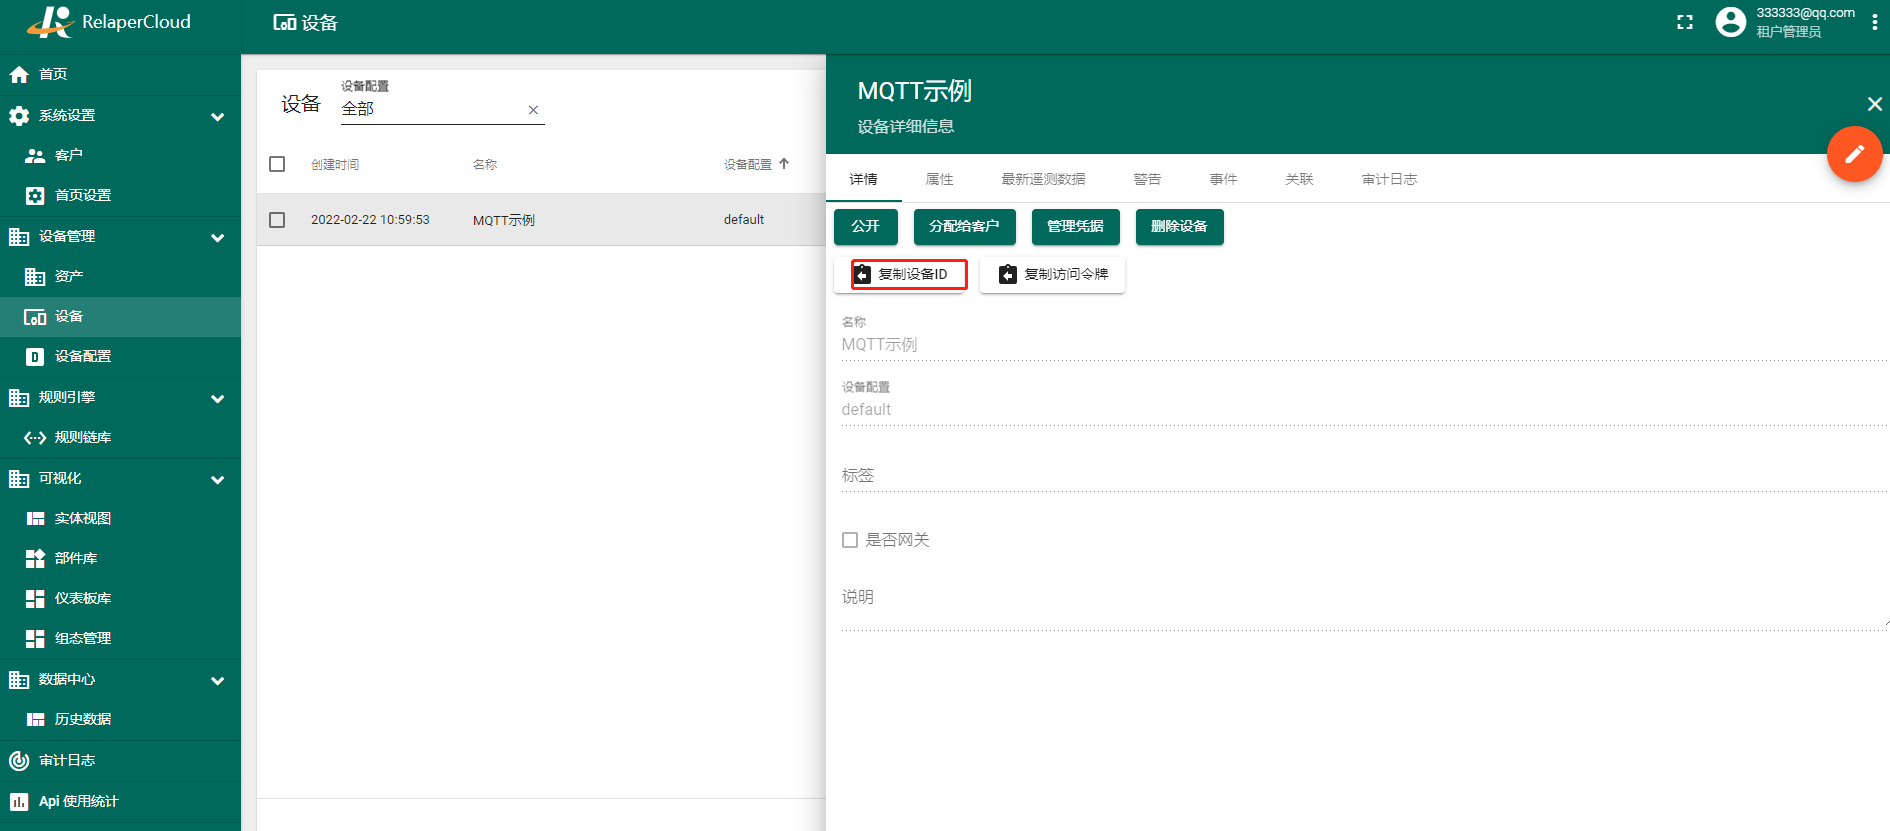Screen dimensions: 1890x831
Task: Collapse the 设备管理 section chevron
Action: (x=217, y=237)
